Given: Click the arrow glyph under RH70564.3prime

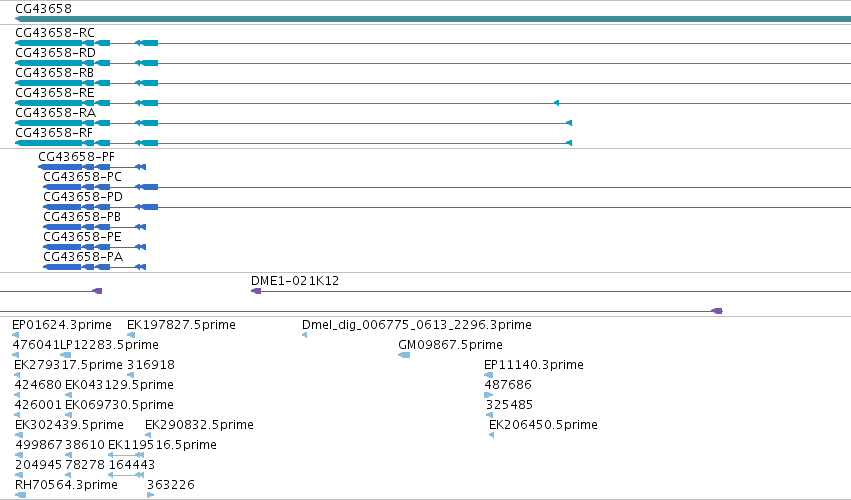Looking at the screenshot, I should click(x=21, y=495).
